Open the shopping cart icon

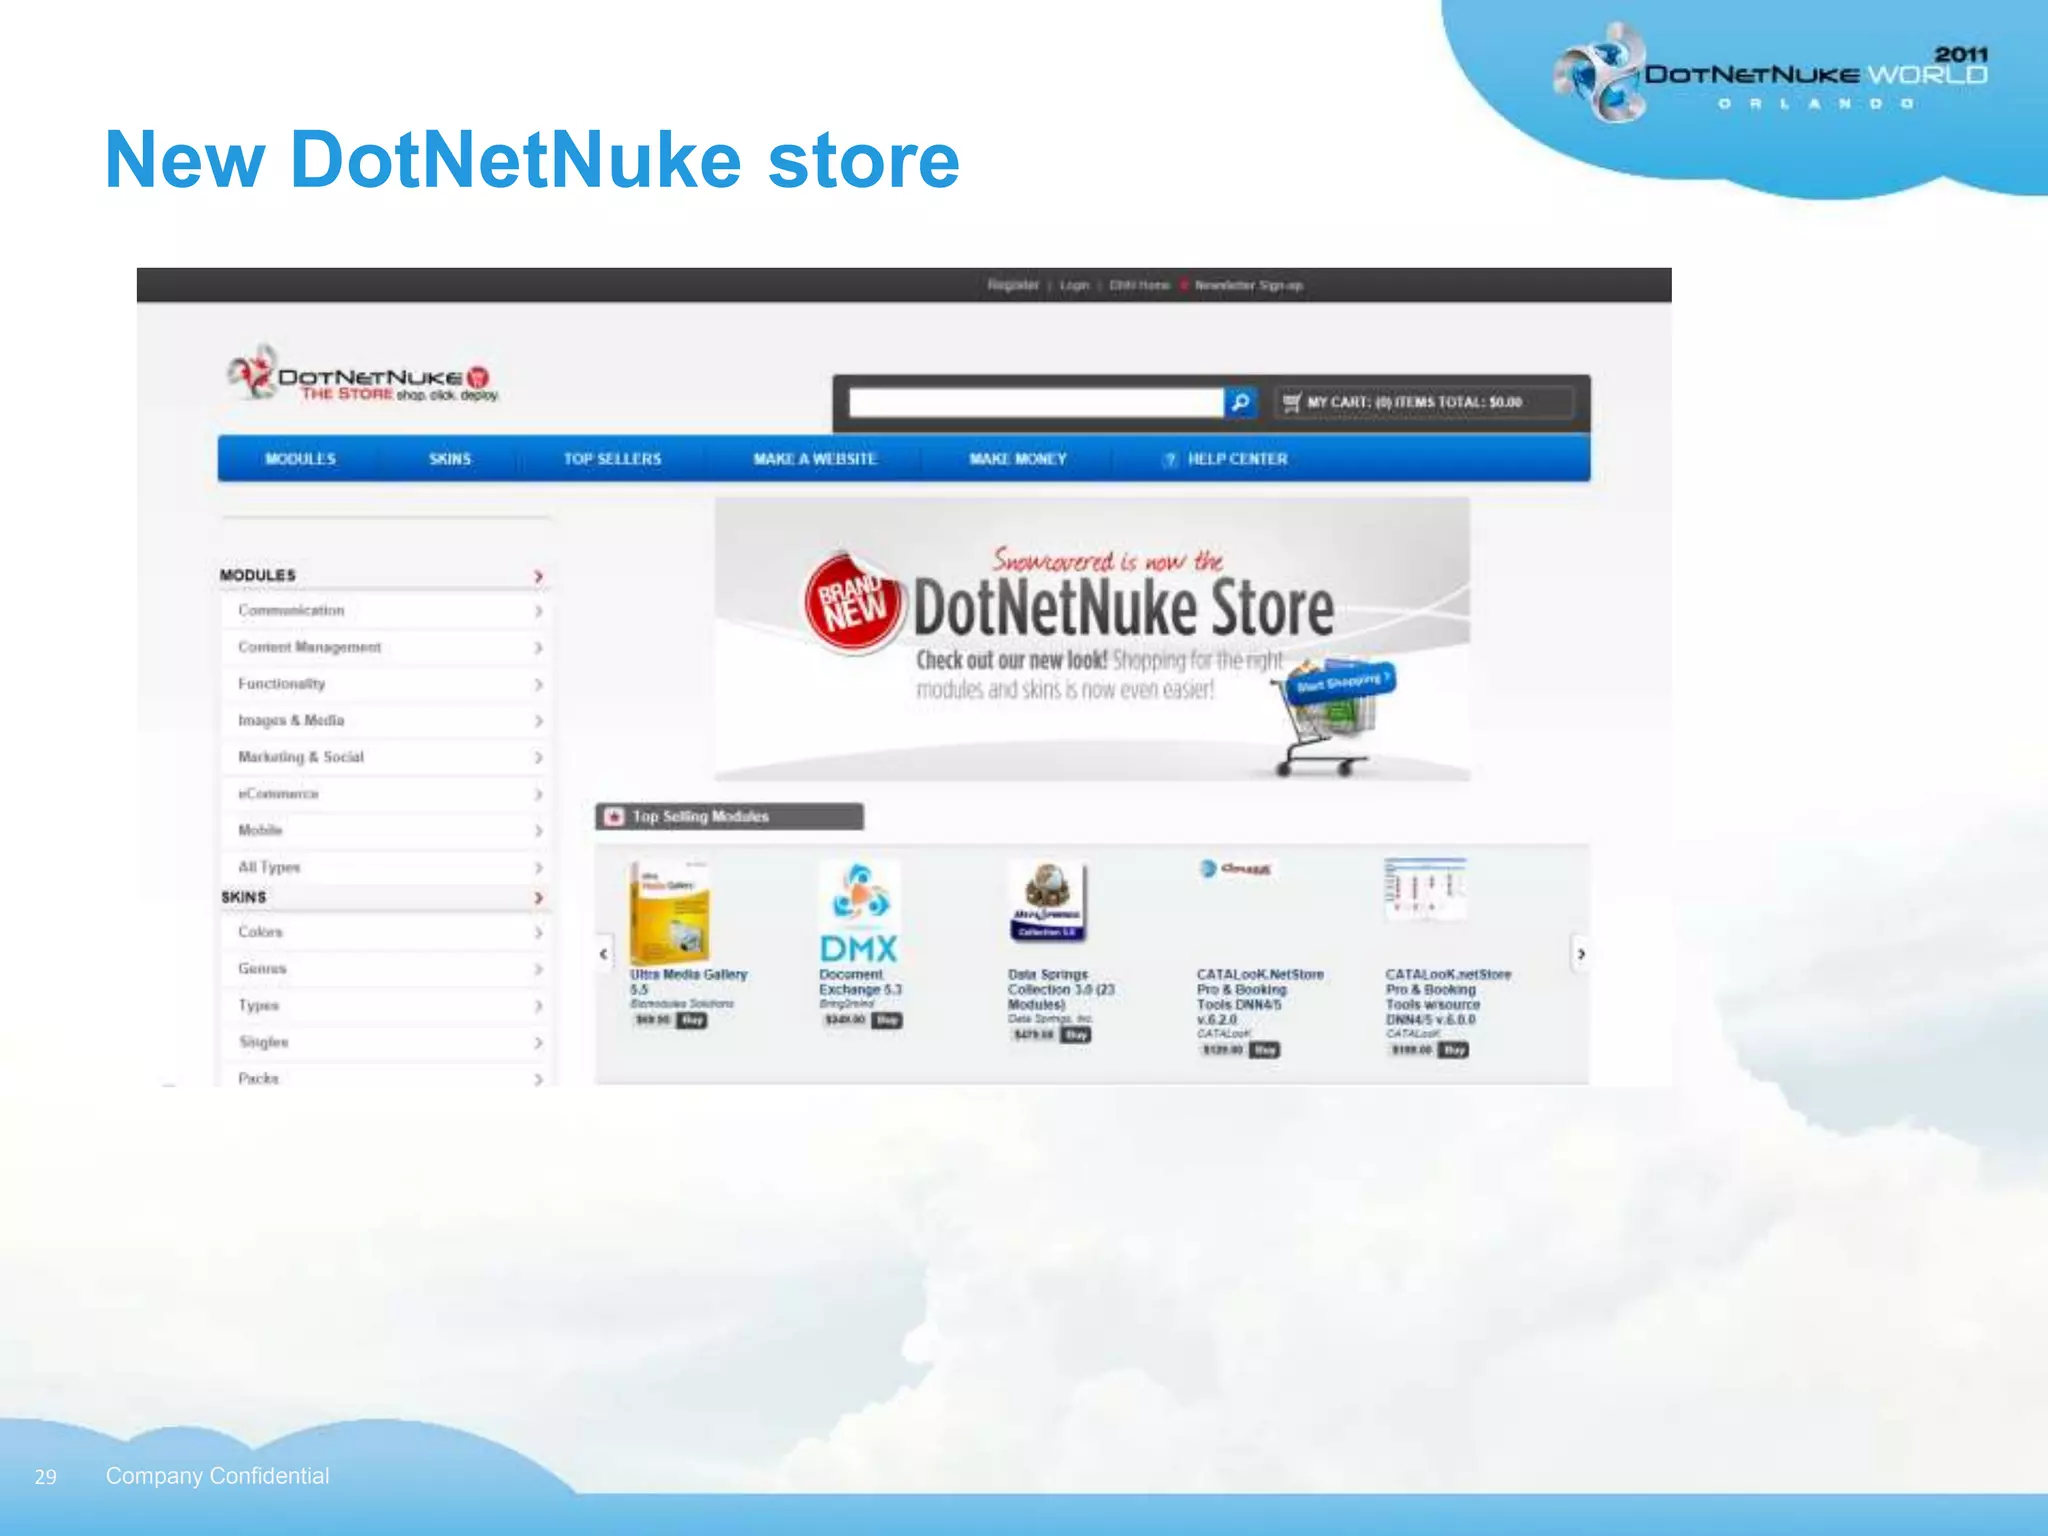tap(1292, 402)
